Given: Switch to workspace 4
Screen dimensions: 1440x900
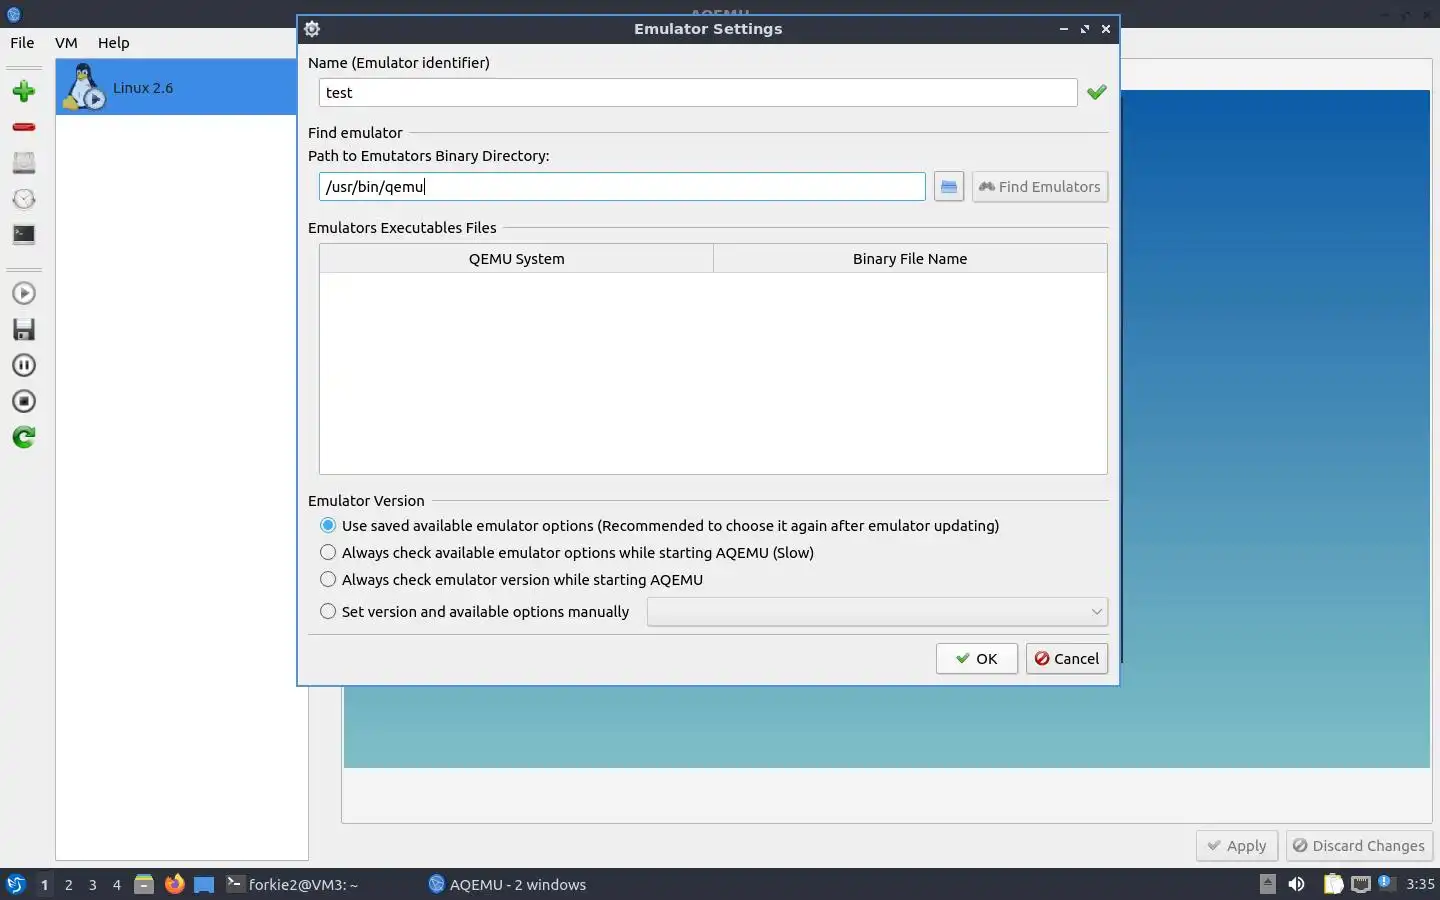Looking at the screenshot, I should tap(116, 885).
